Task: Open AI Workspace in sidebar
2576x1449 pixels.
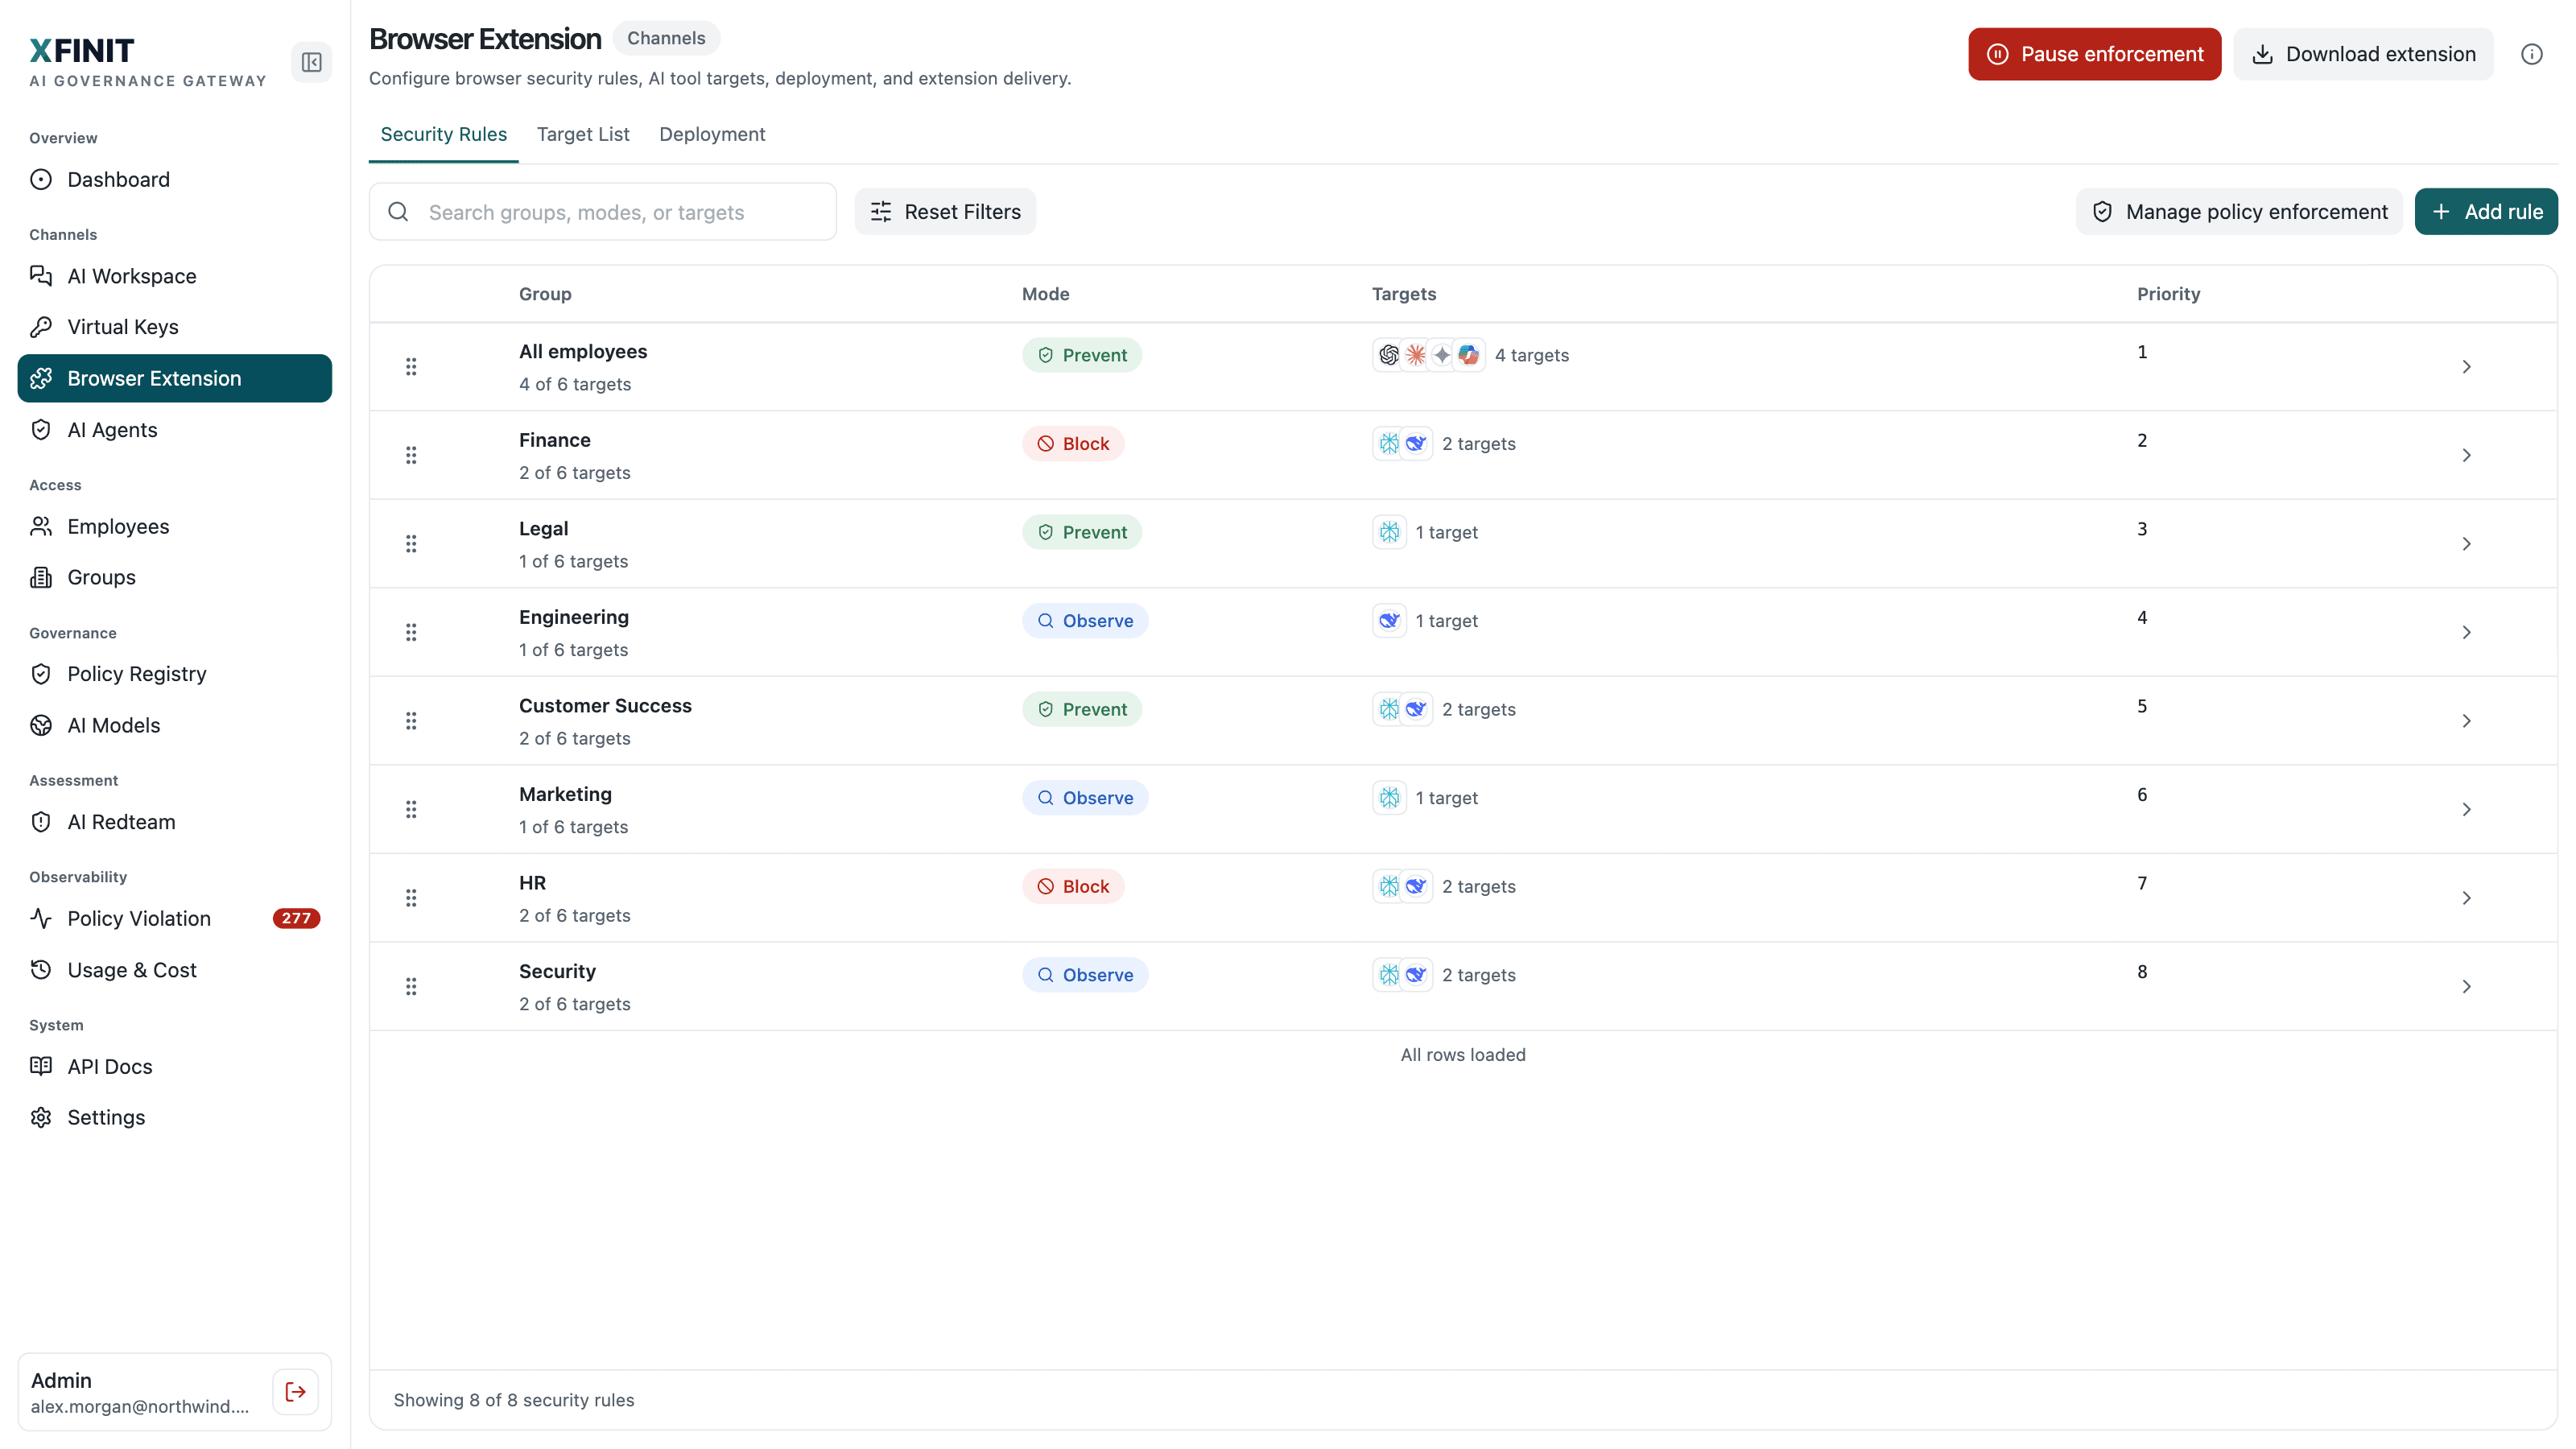Action: pyautogui.click(x=175, y=276)
